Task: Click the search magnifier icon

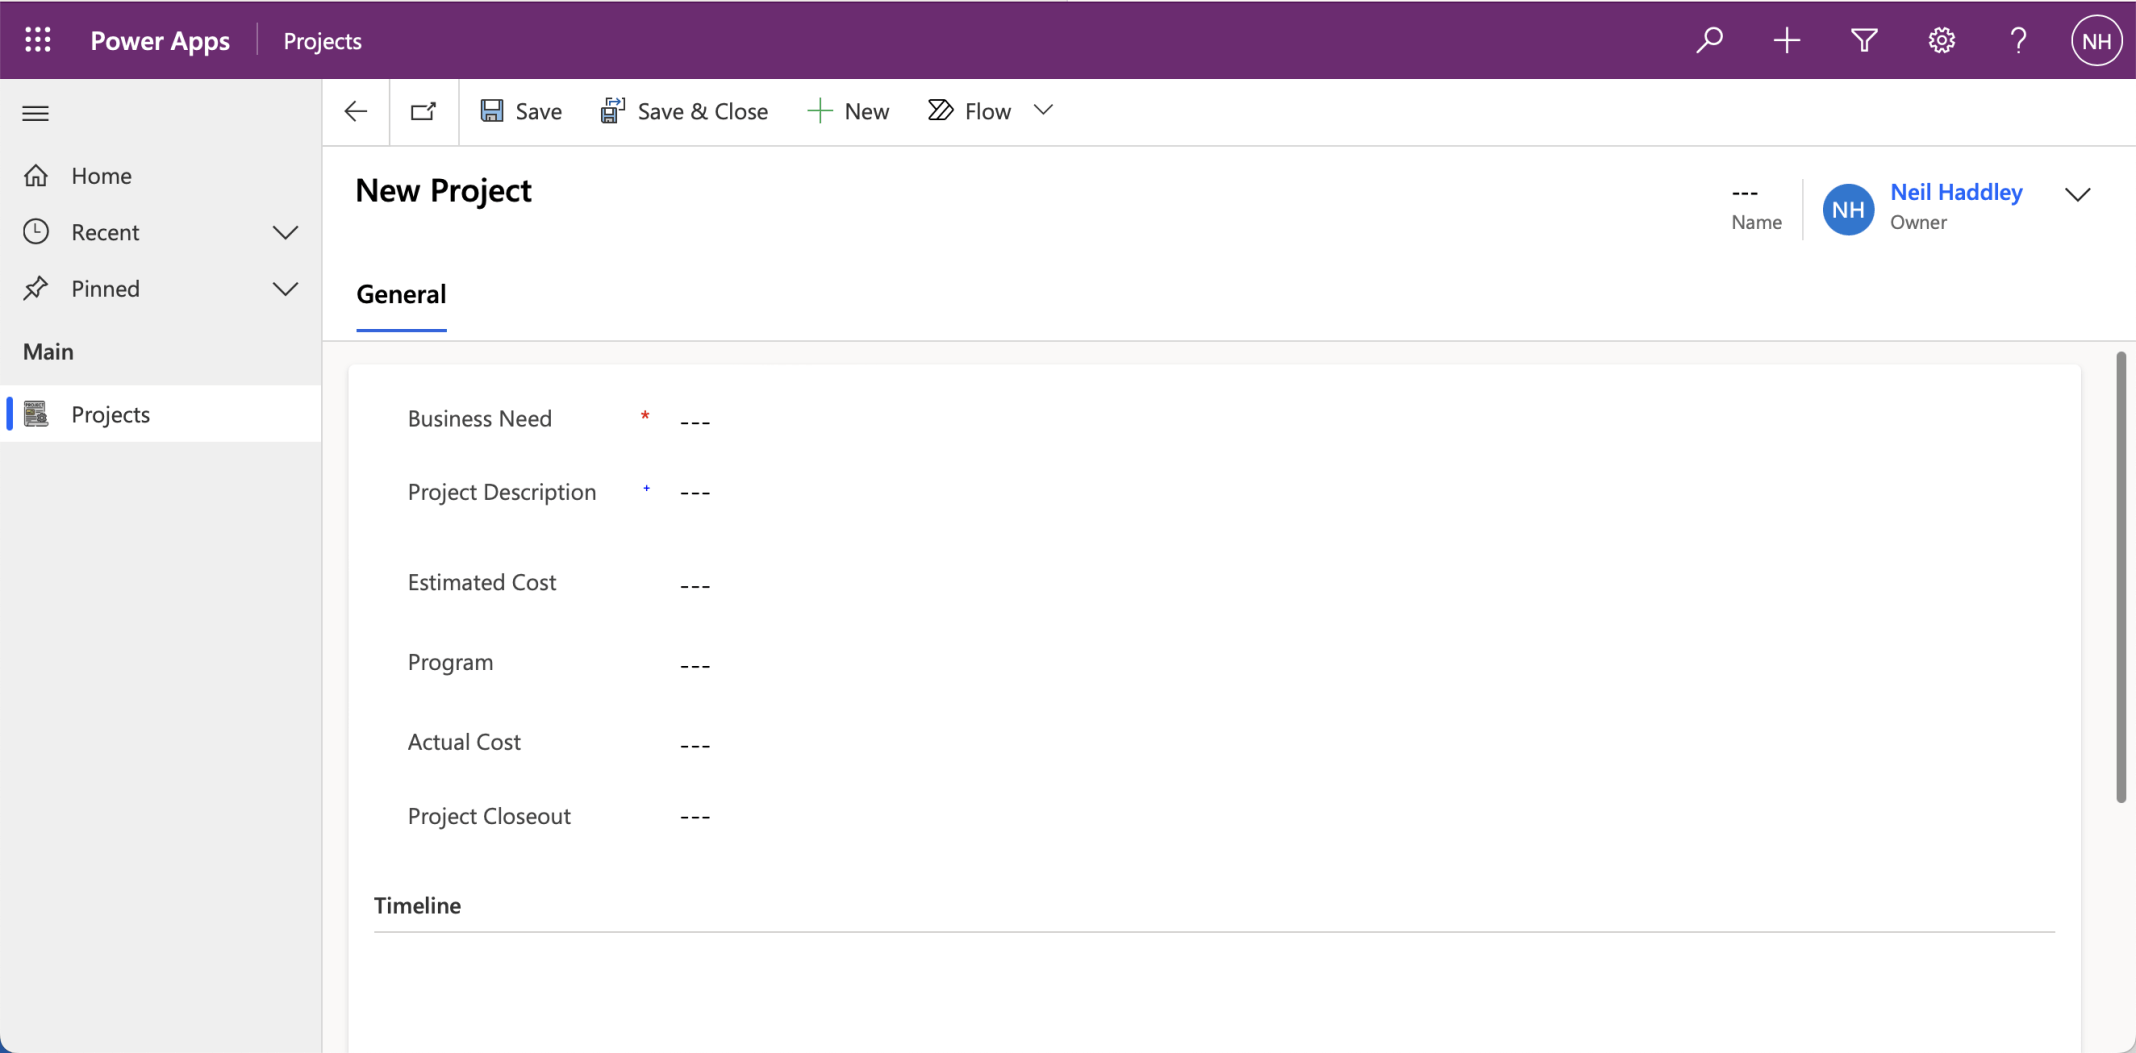Action: pos(1709,40)
